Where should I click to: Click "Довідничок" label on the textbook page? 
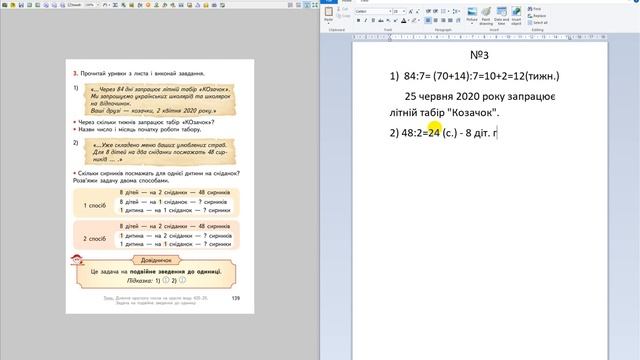click(x=156, y=260)
